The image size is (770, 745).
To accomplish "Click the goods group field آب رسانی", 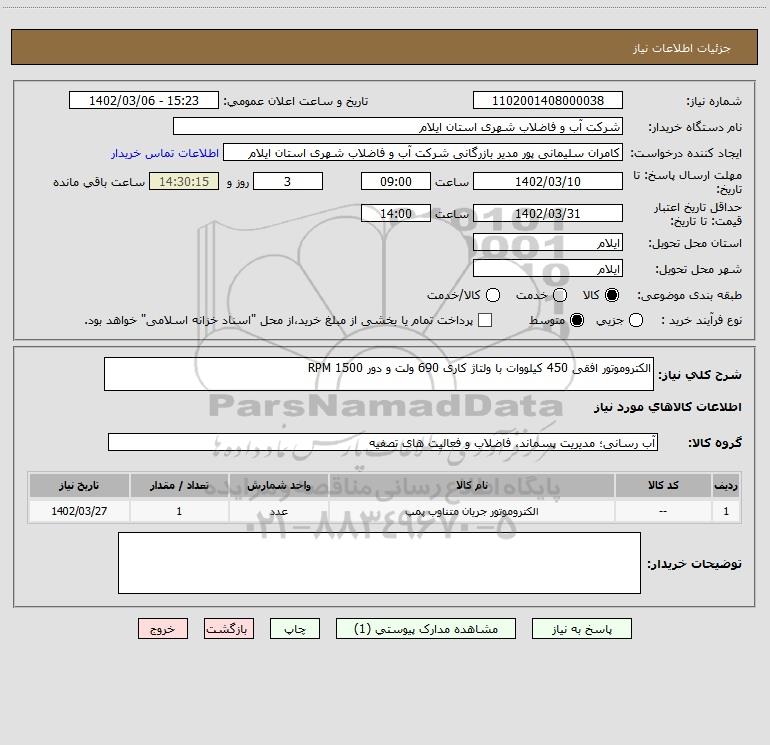I will click(383, 442).
